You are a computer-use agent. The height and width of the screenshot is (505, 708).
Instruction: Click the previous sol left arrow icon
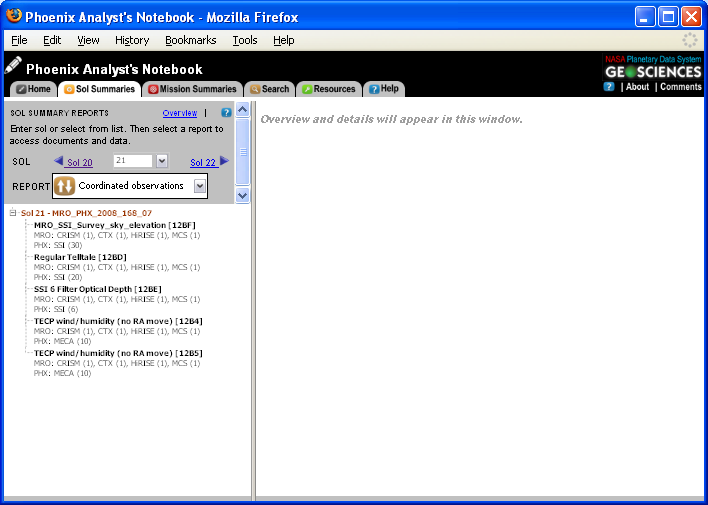tap(59, 160)
